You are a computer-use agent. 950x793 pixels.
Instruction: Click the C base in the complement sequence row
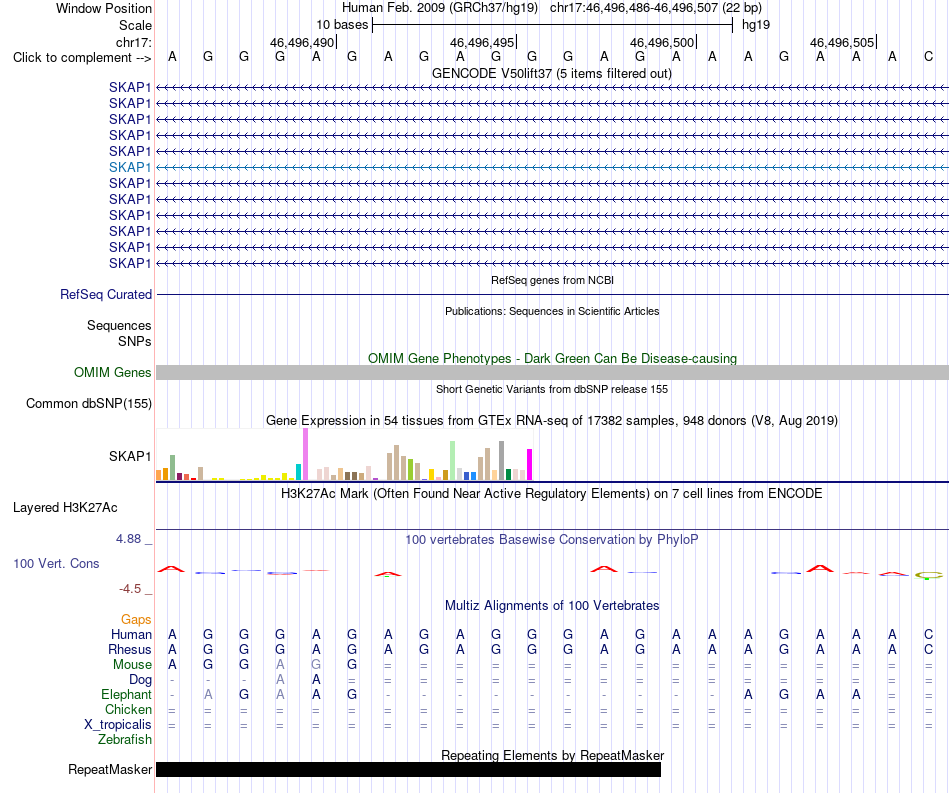click(x=928, y=56)
